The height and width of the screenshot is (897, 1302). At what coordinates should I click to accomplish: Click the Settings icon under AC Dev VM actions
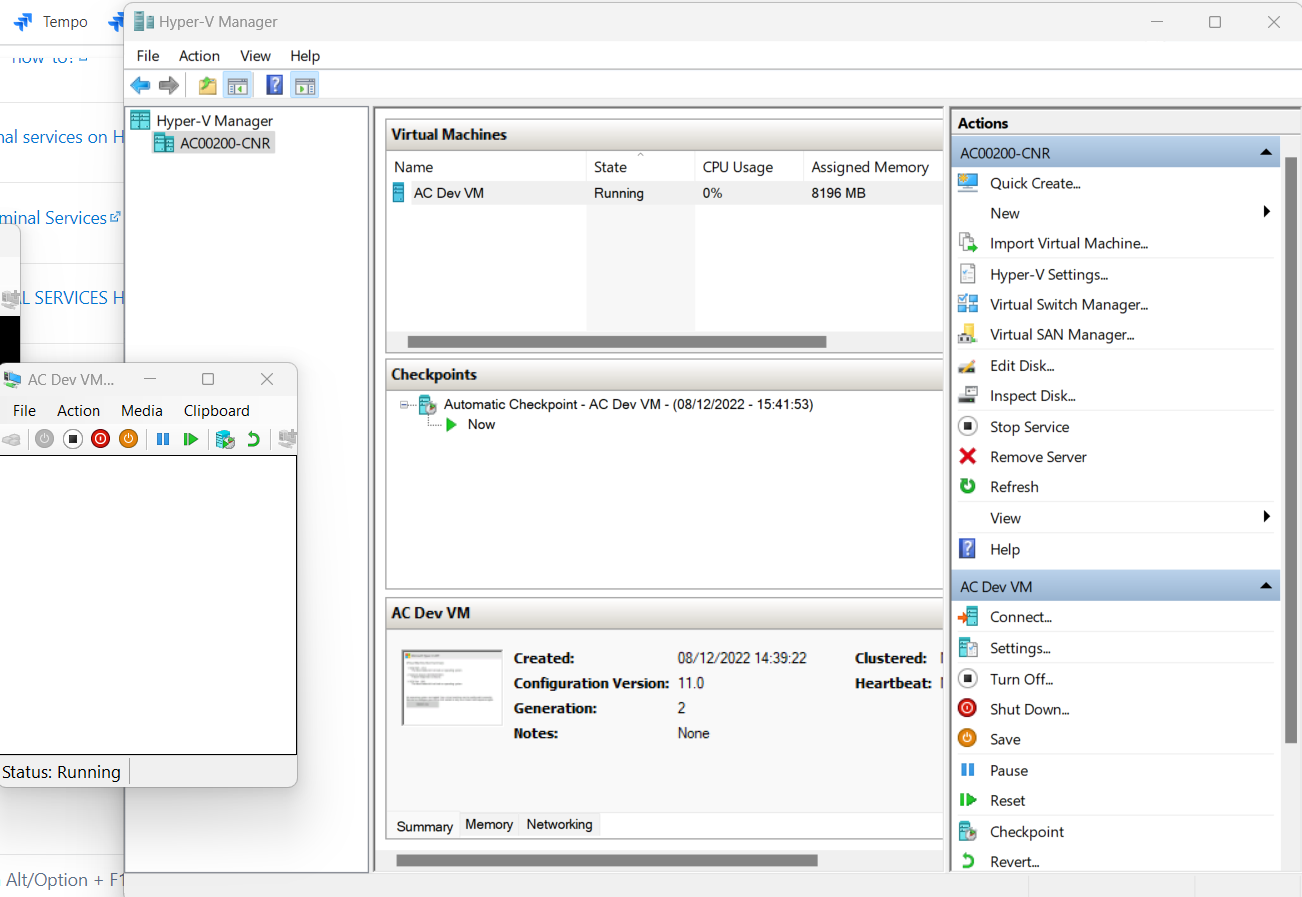[967, 648]
